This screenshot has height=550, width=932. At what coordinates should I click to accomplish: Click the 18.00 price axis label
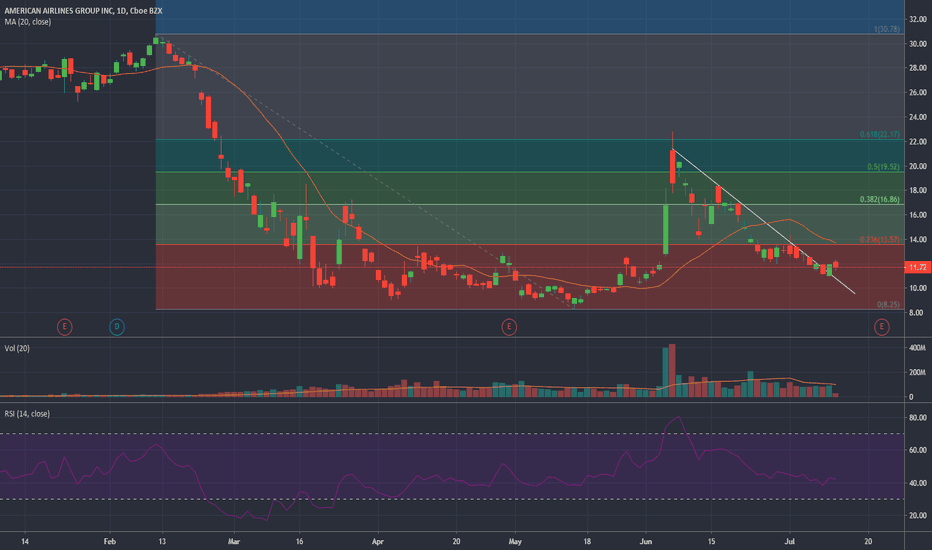click(918, 190)
